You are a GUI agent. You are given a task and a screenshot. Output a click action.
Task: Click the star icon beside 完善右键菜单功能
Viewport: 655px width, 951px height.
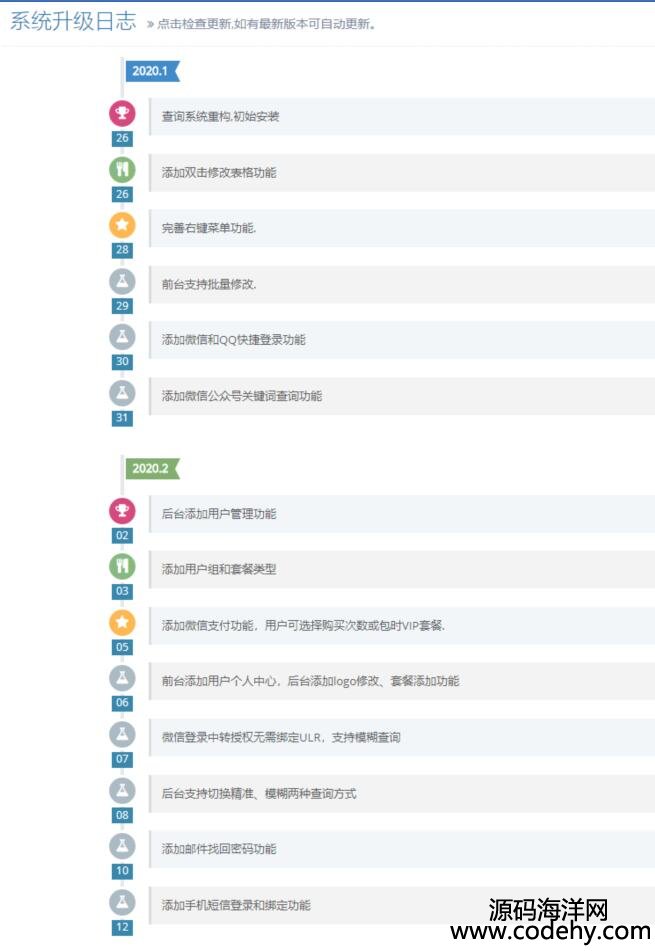(x=122, y=225)
